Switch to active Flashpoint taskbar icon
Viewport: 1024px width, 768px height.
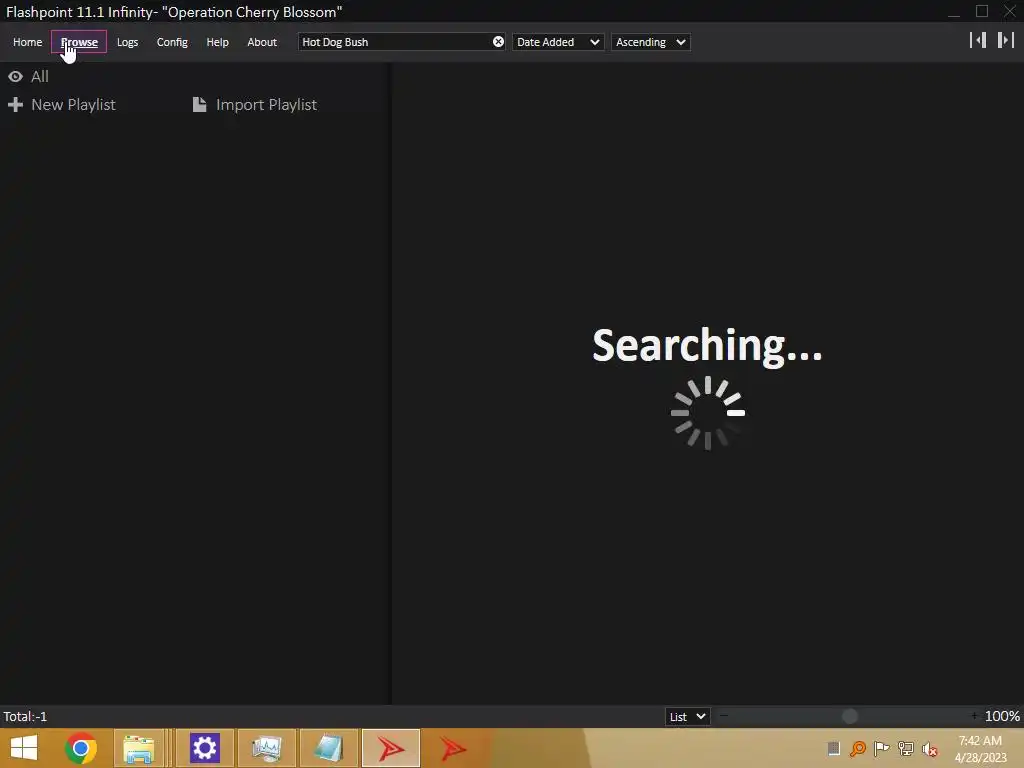tap(391, 748)
